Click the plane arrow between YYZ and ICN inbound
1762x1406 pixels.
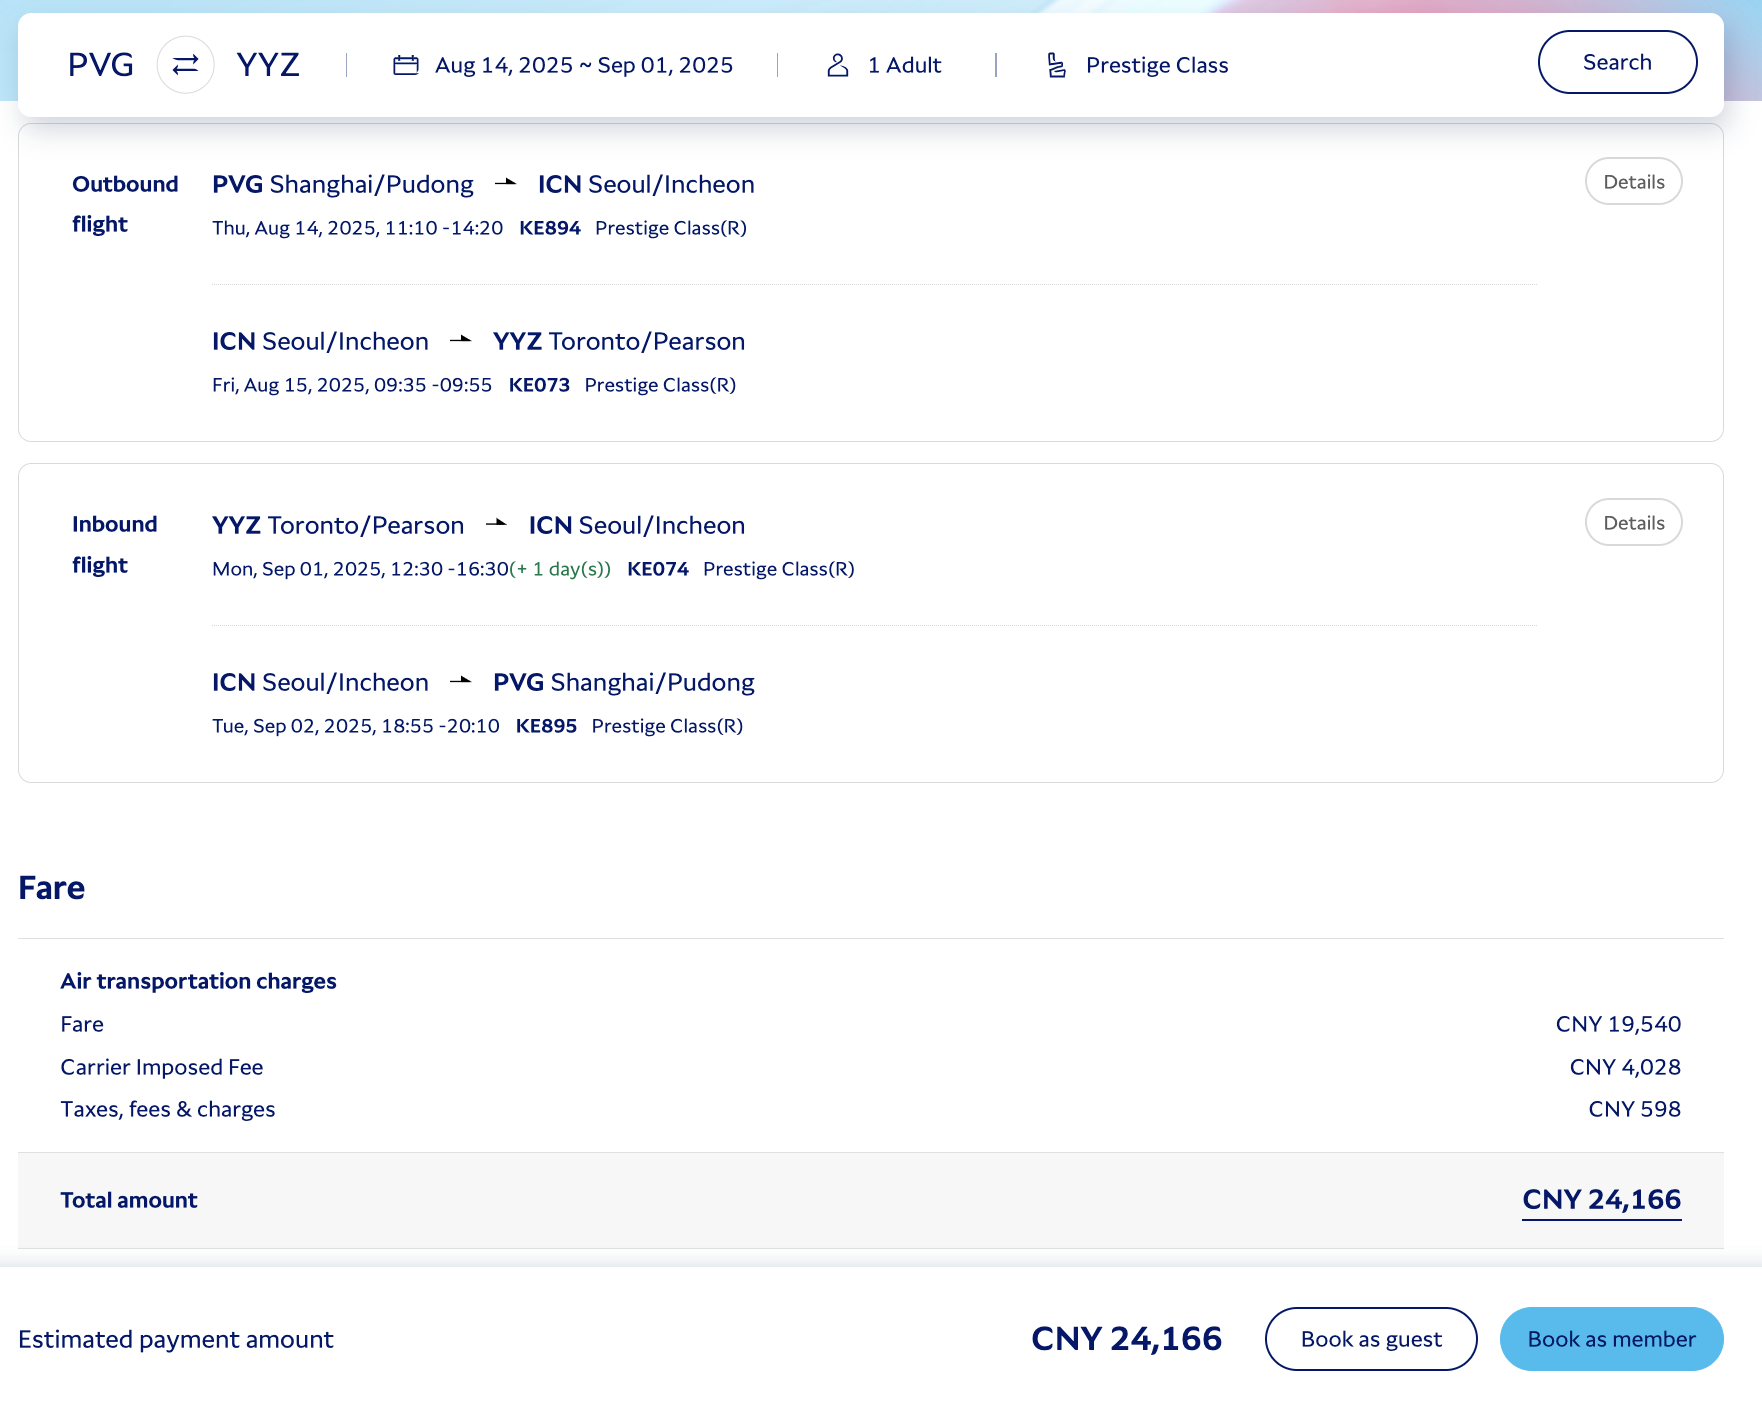496,524
